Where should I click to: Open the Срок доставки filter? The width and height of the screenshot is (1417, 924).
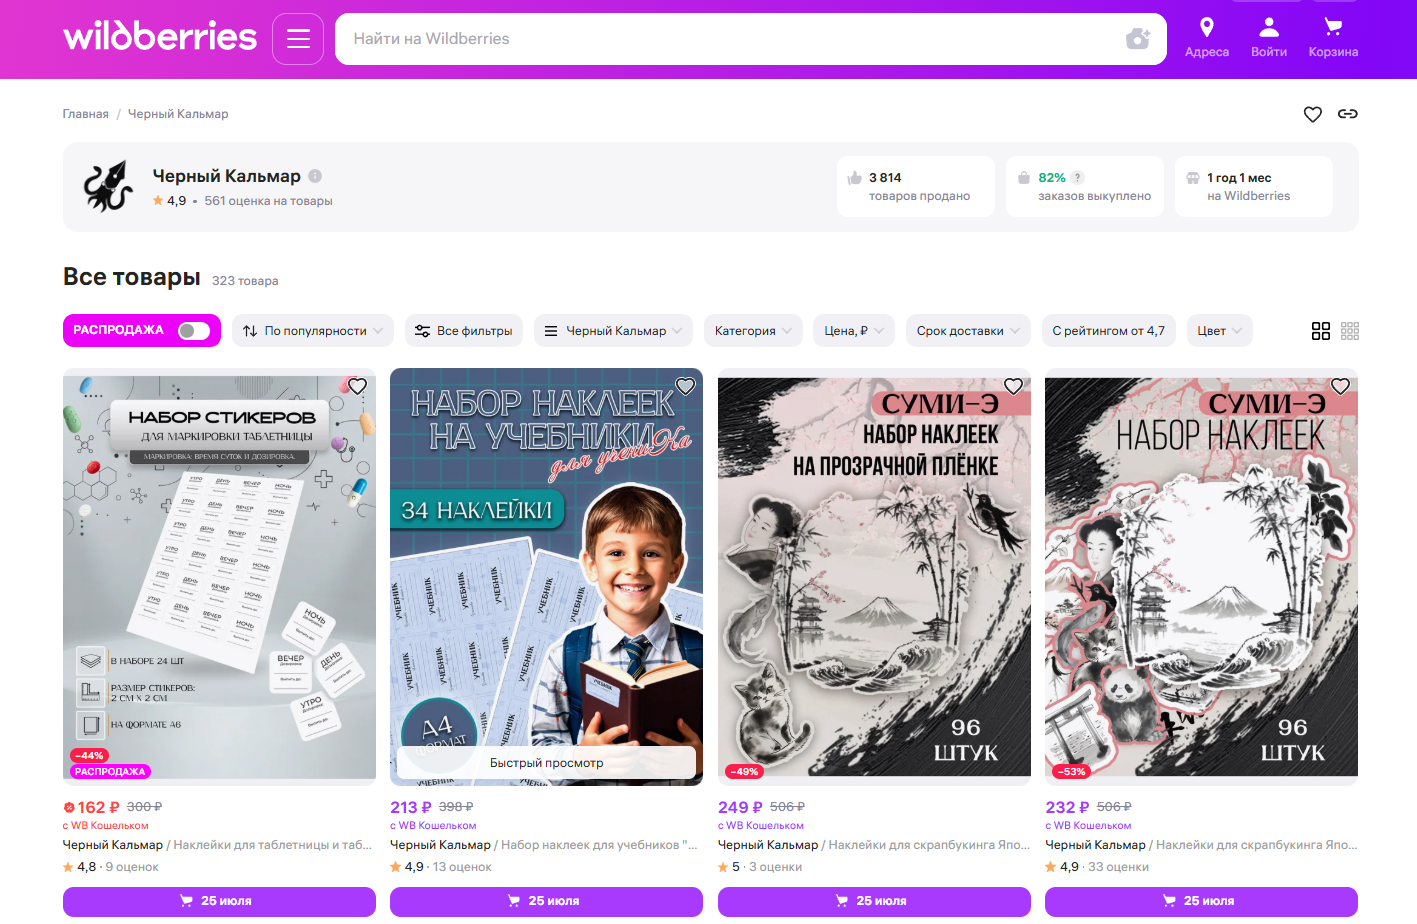click(968, 331)
